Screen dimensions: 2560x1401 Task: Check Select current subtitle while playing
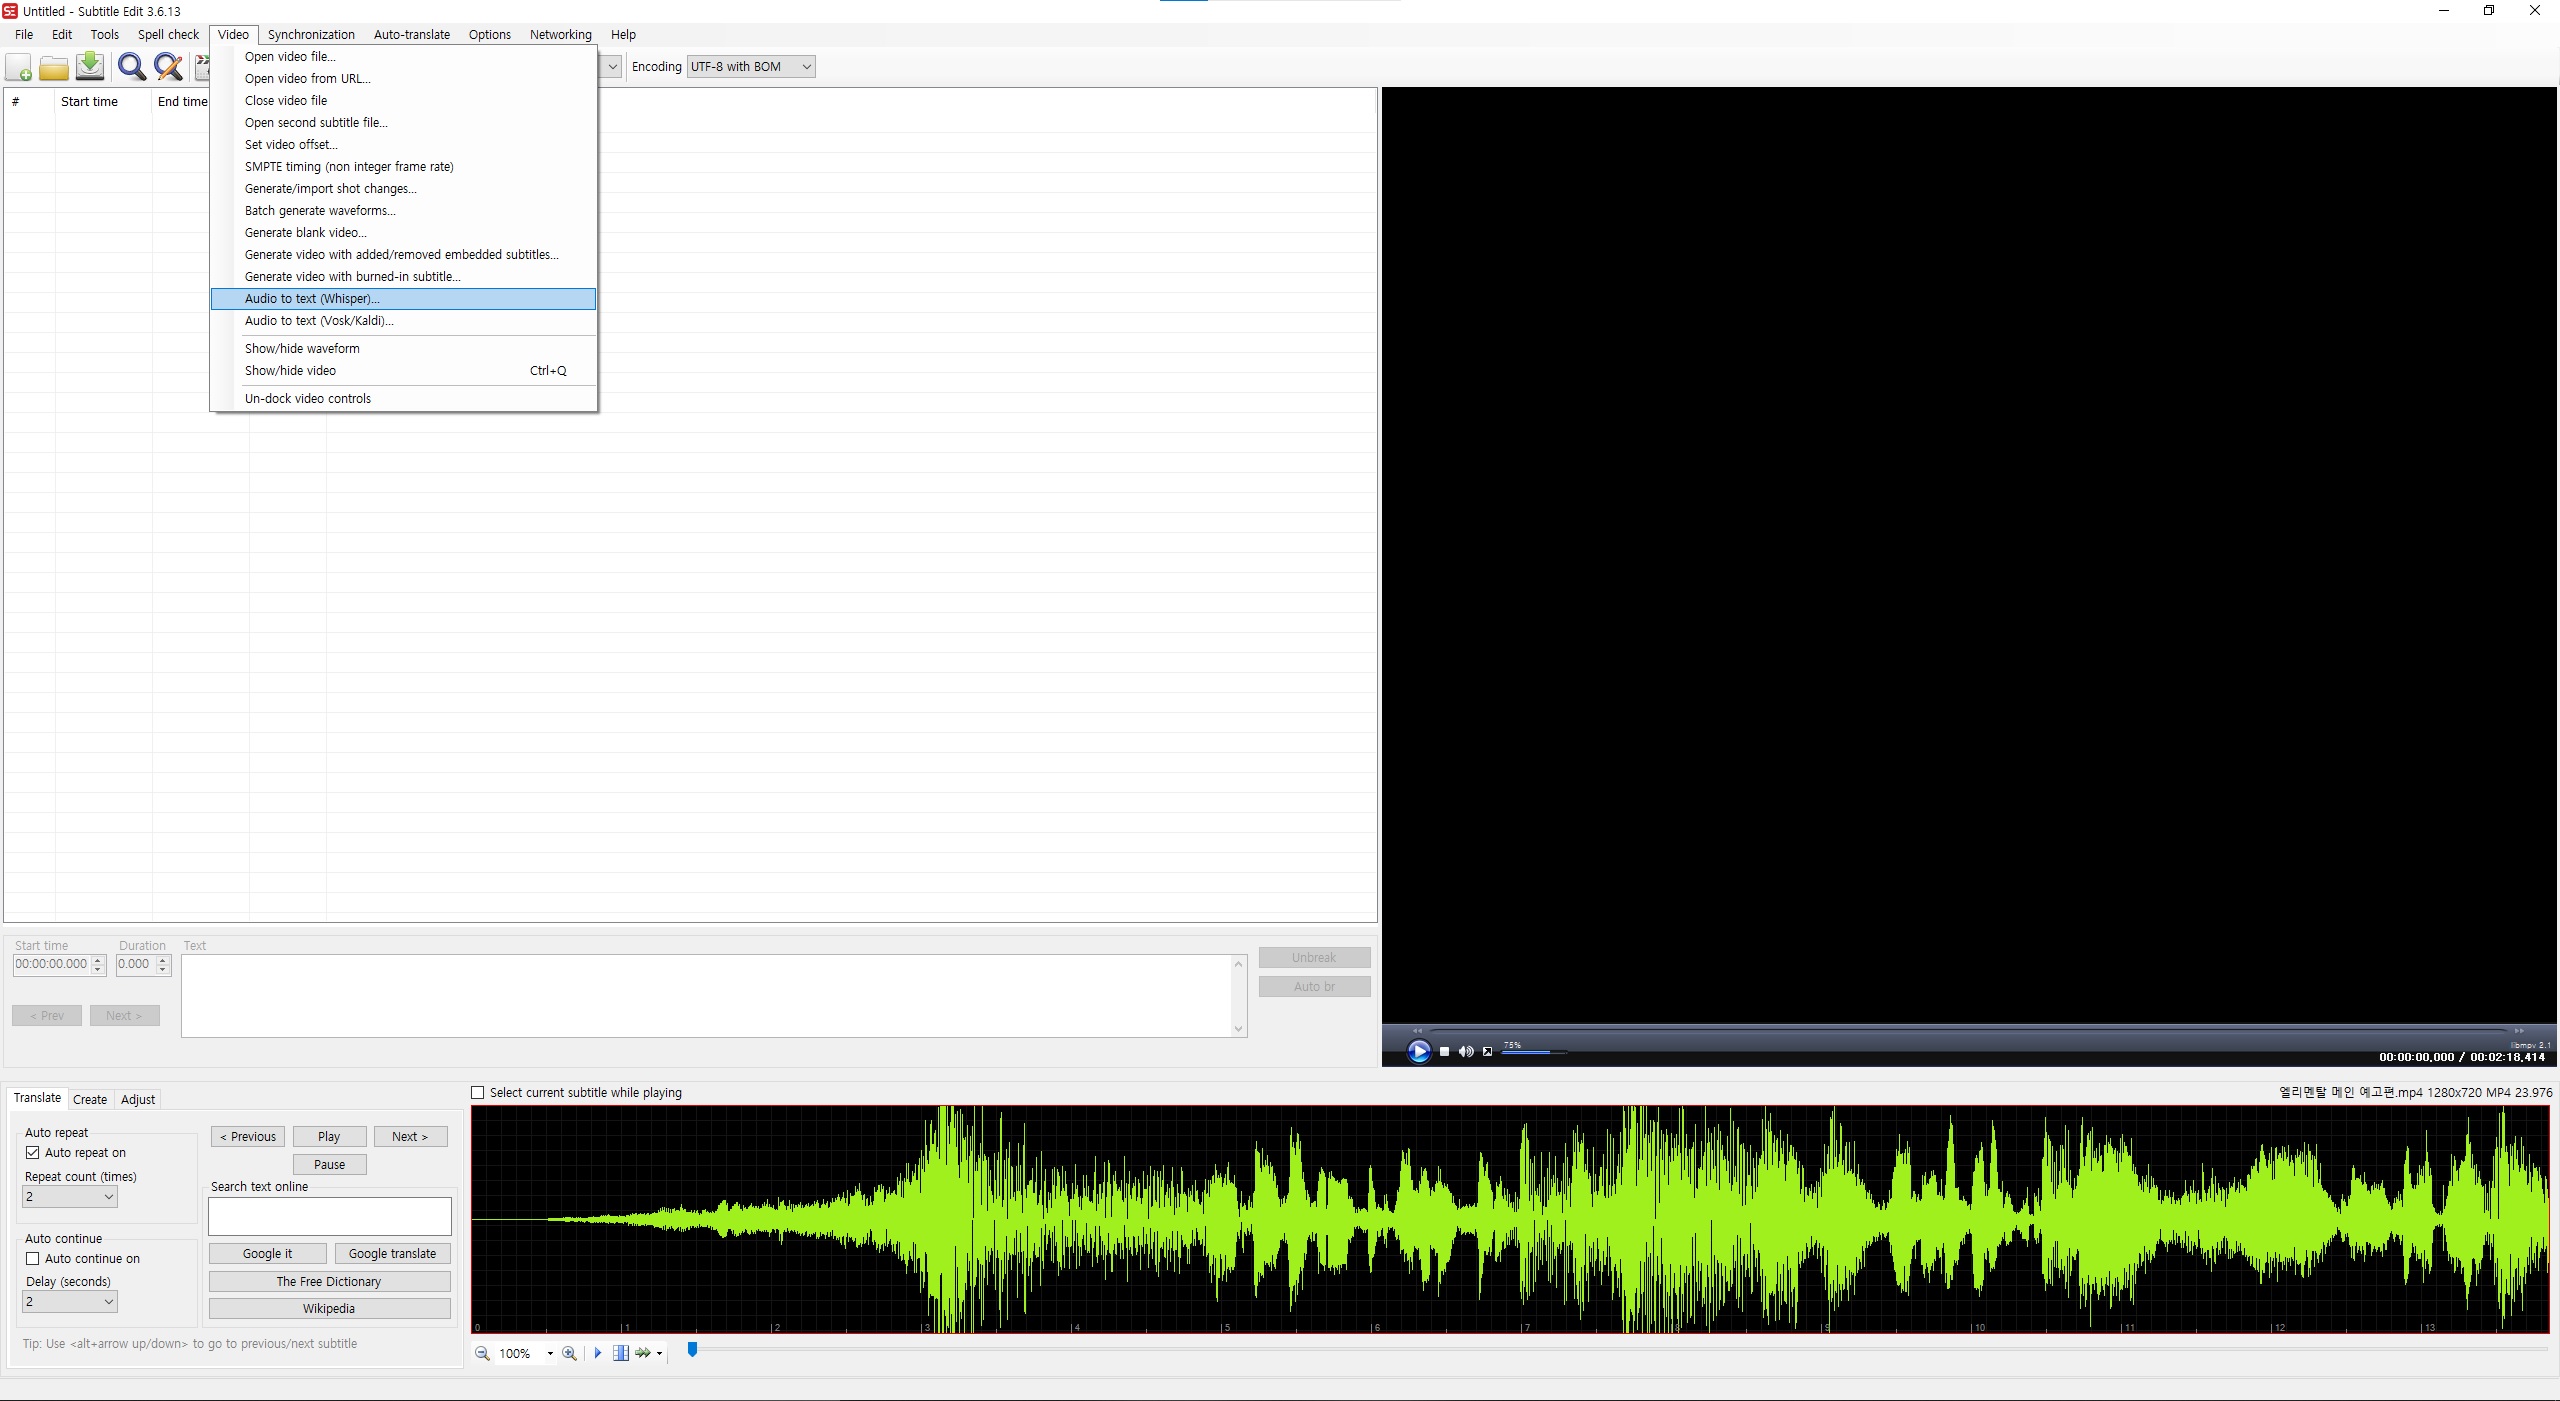pos(478,1092)
